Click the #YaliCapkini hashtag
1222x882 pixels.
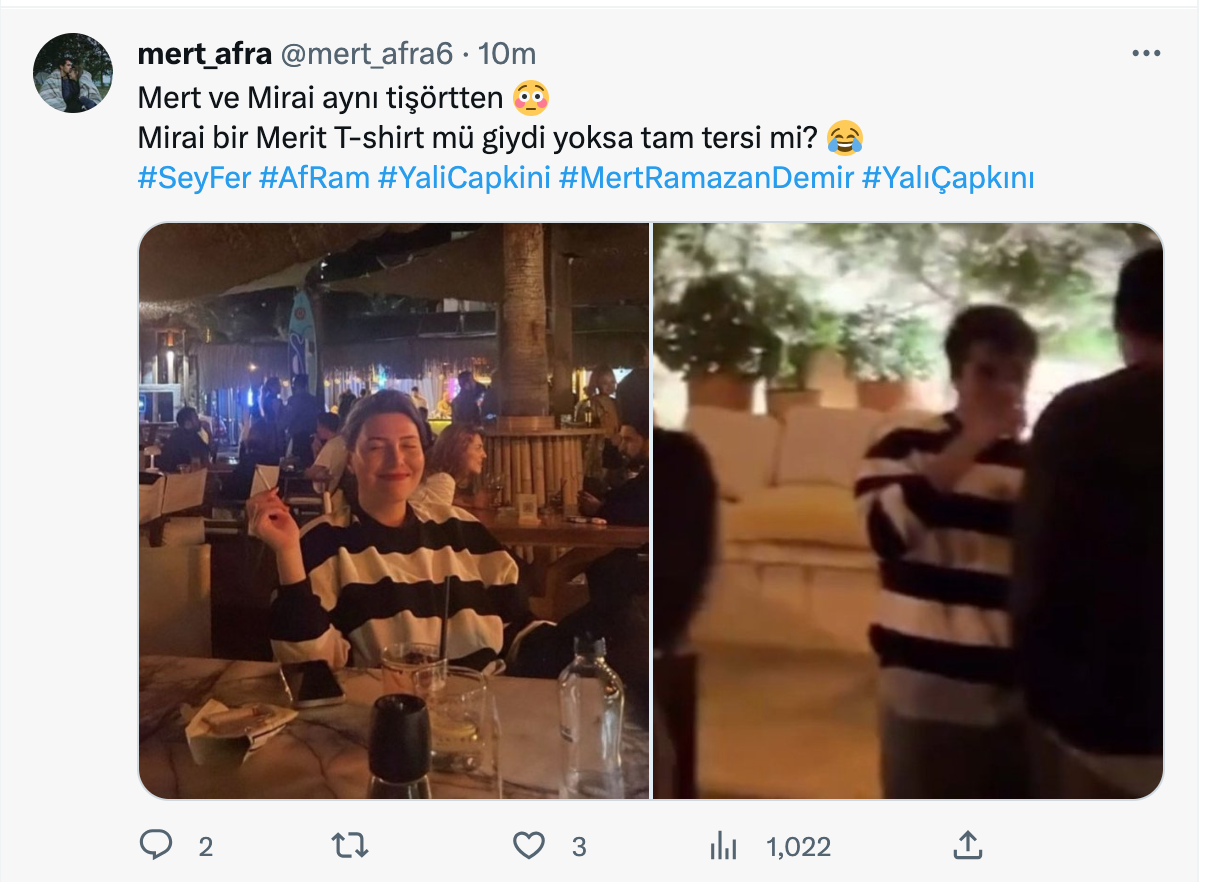[x=465, y=179]
